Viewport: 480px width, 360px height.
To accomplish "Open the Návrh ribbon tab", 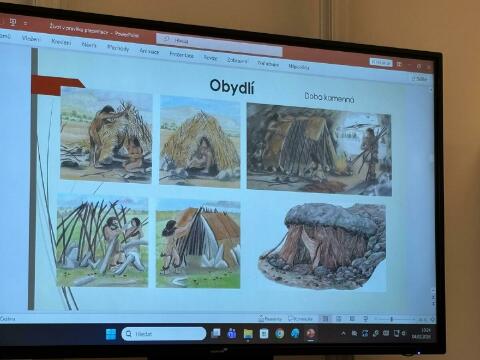I will tap(89, 45).
